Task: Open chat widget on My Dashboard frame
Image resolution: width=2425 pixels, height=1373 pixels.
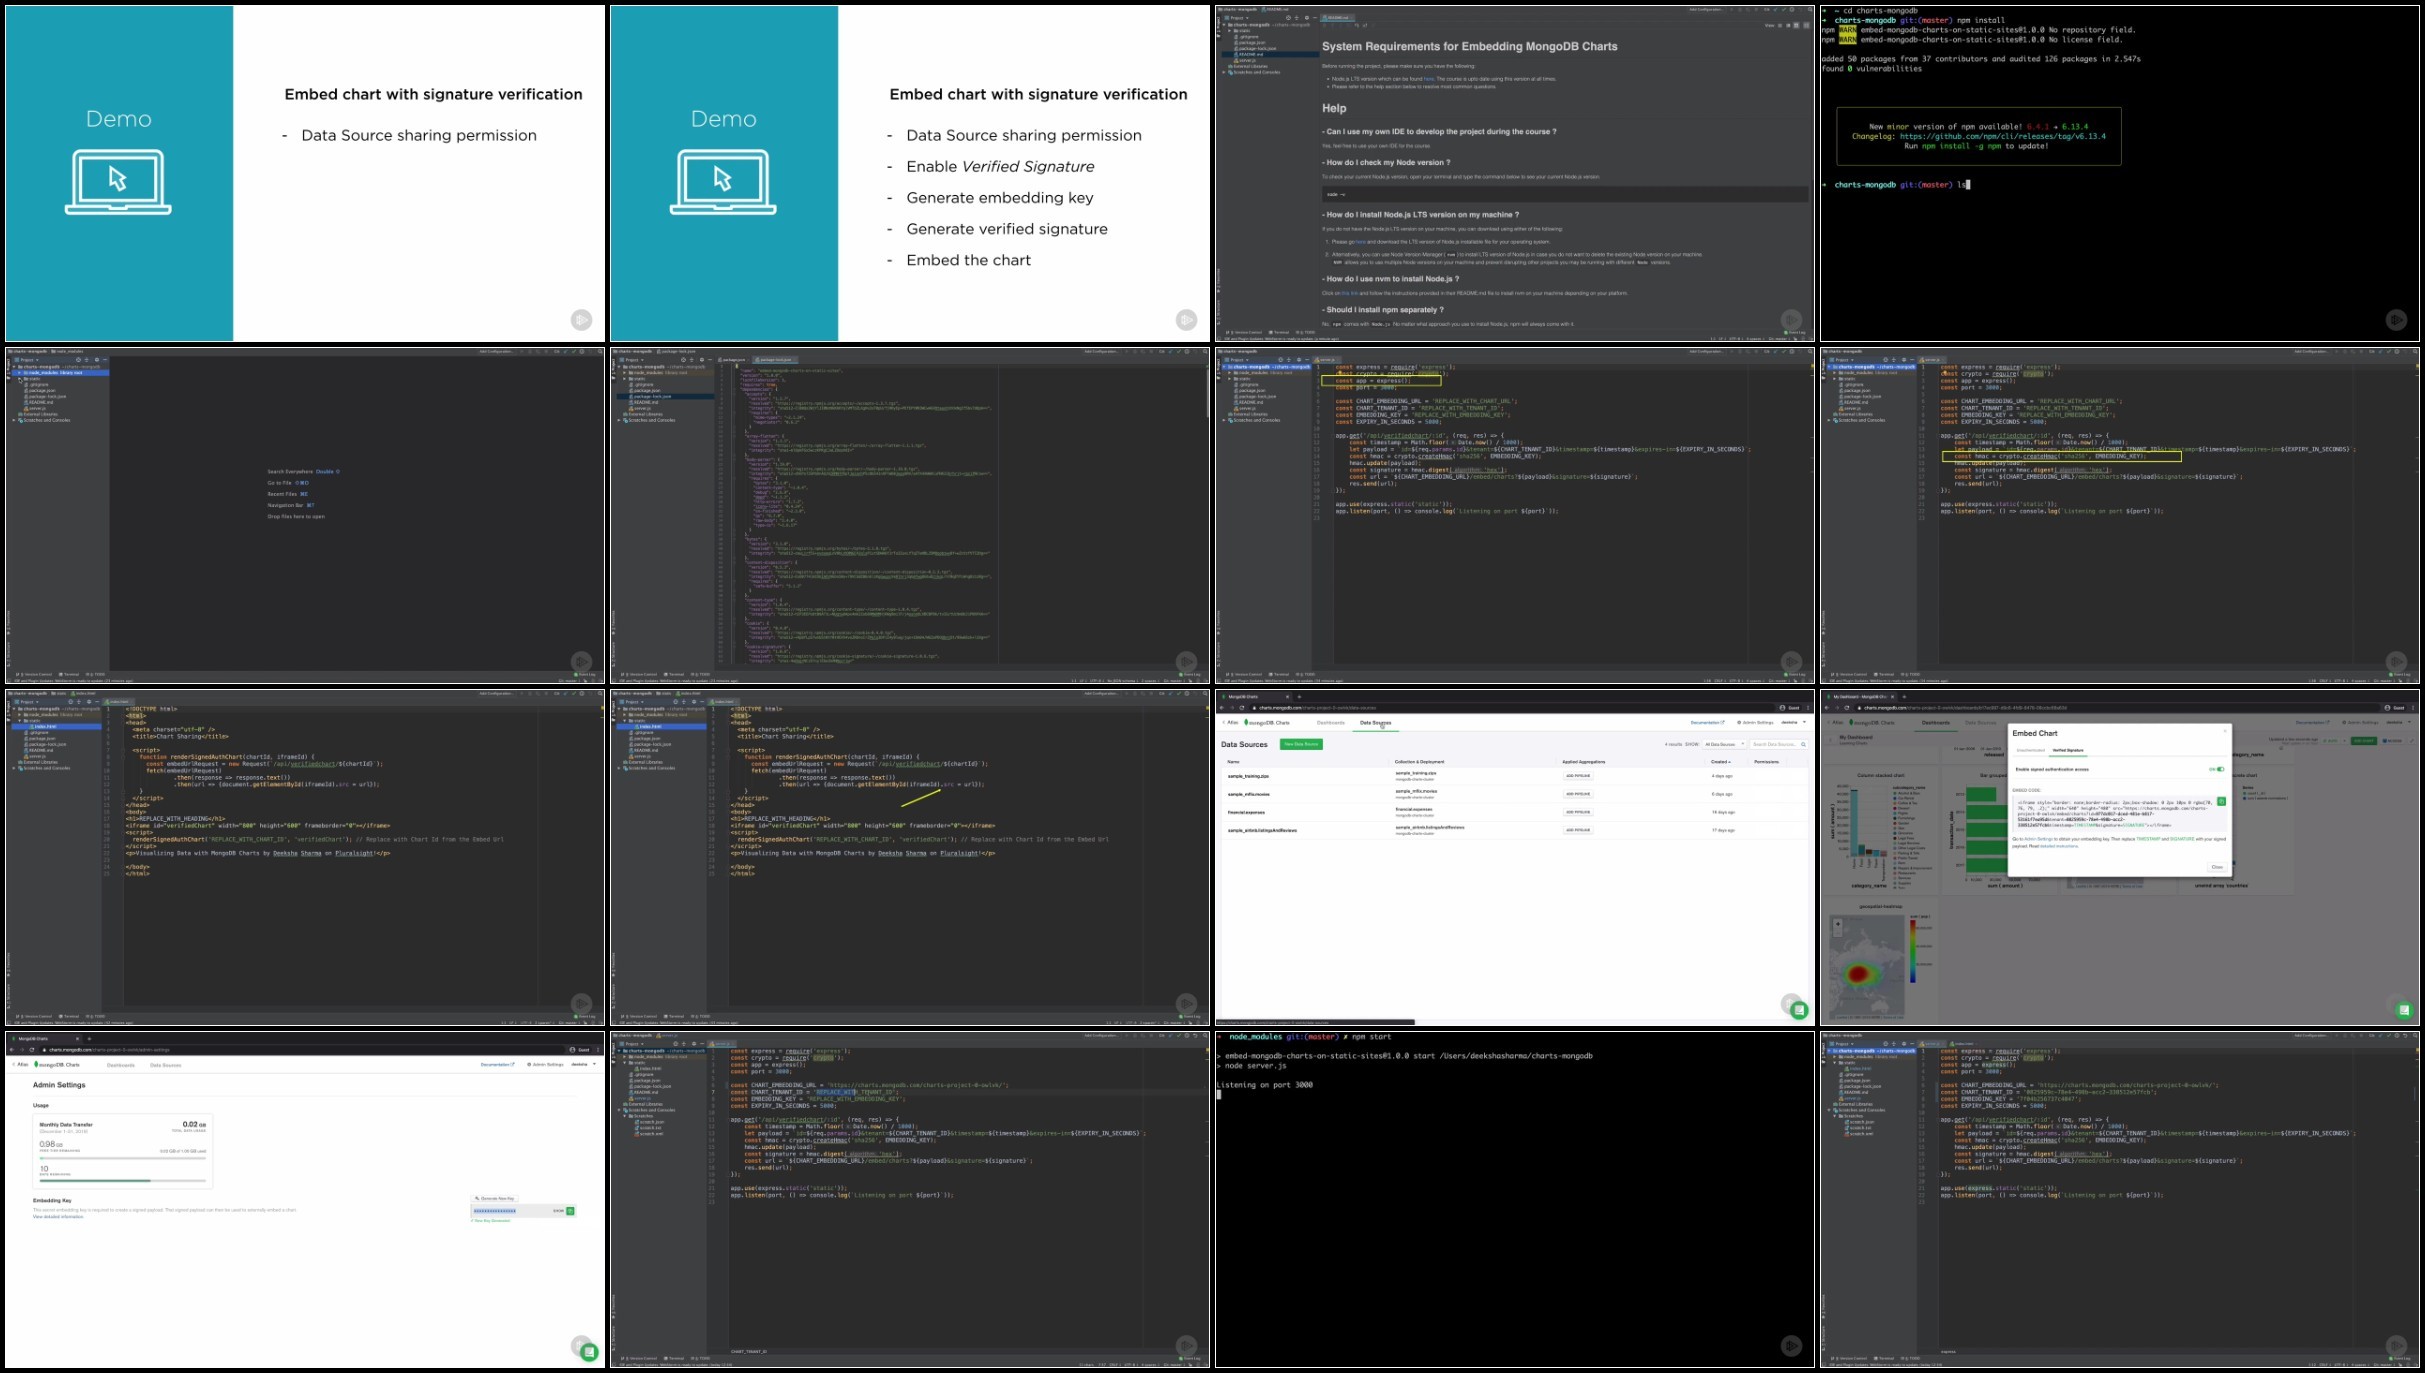Action: pos(2404,1010)
